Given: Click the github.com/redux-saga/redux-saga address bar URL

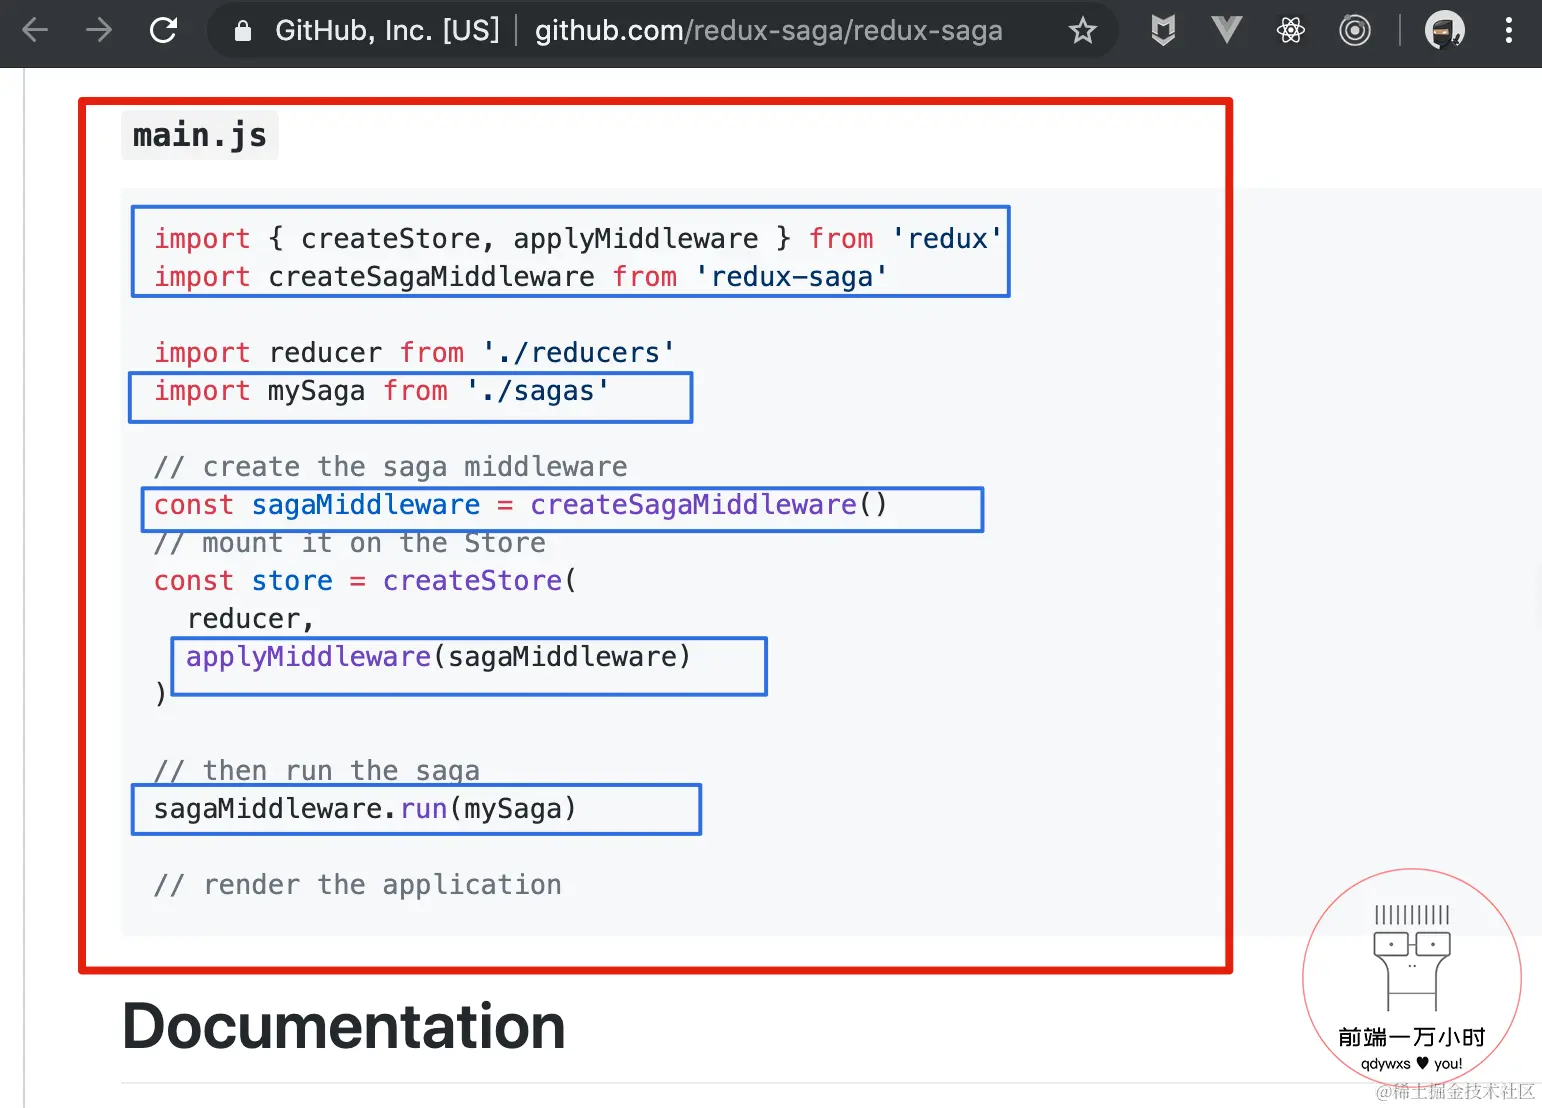Looking at the screenshot, I should tap(768, 31).
